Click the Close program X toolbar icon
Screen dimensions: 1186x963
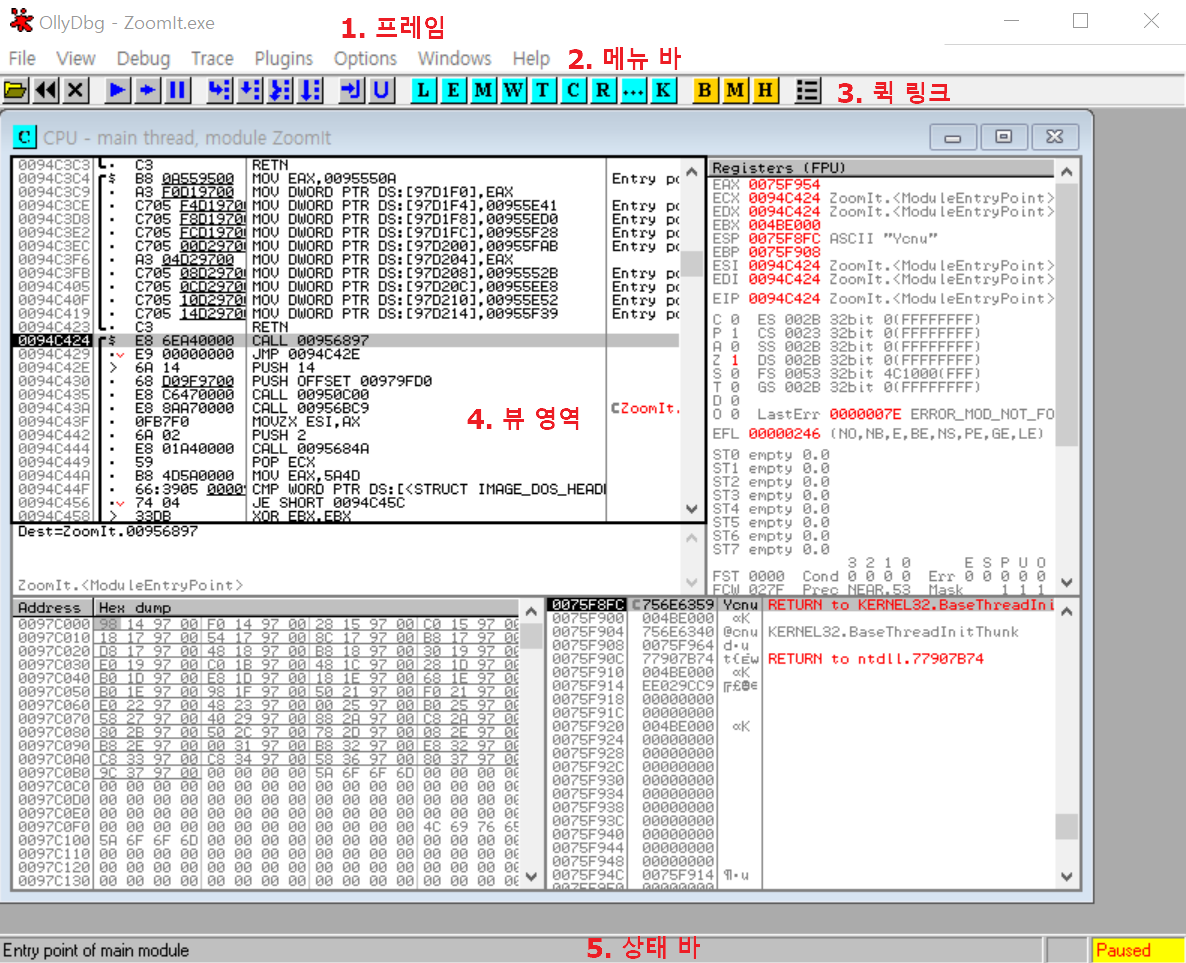[75, 90]
